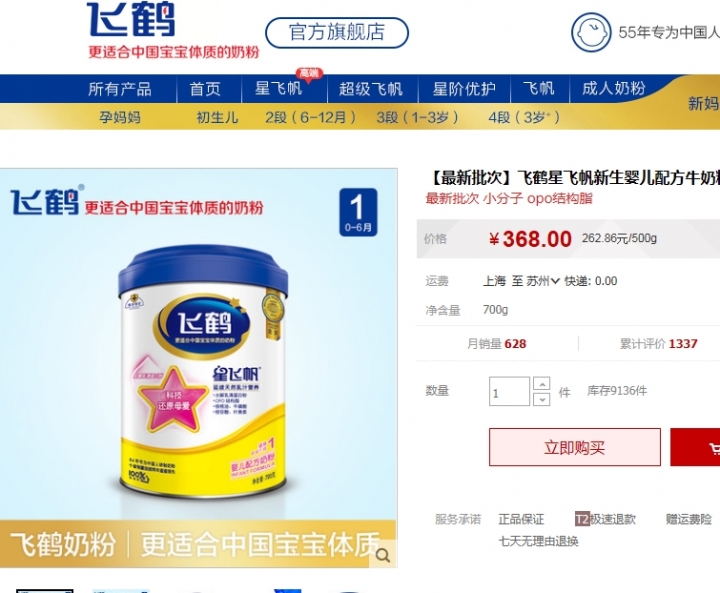Screen dimensions: 720x593
Task: Click the red shopping cart button
Action: 695,447
